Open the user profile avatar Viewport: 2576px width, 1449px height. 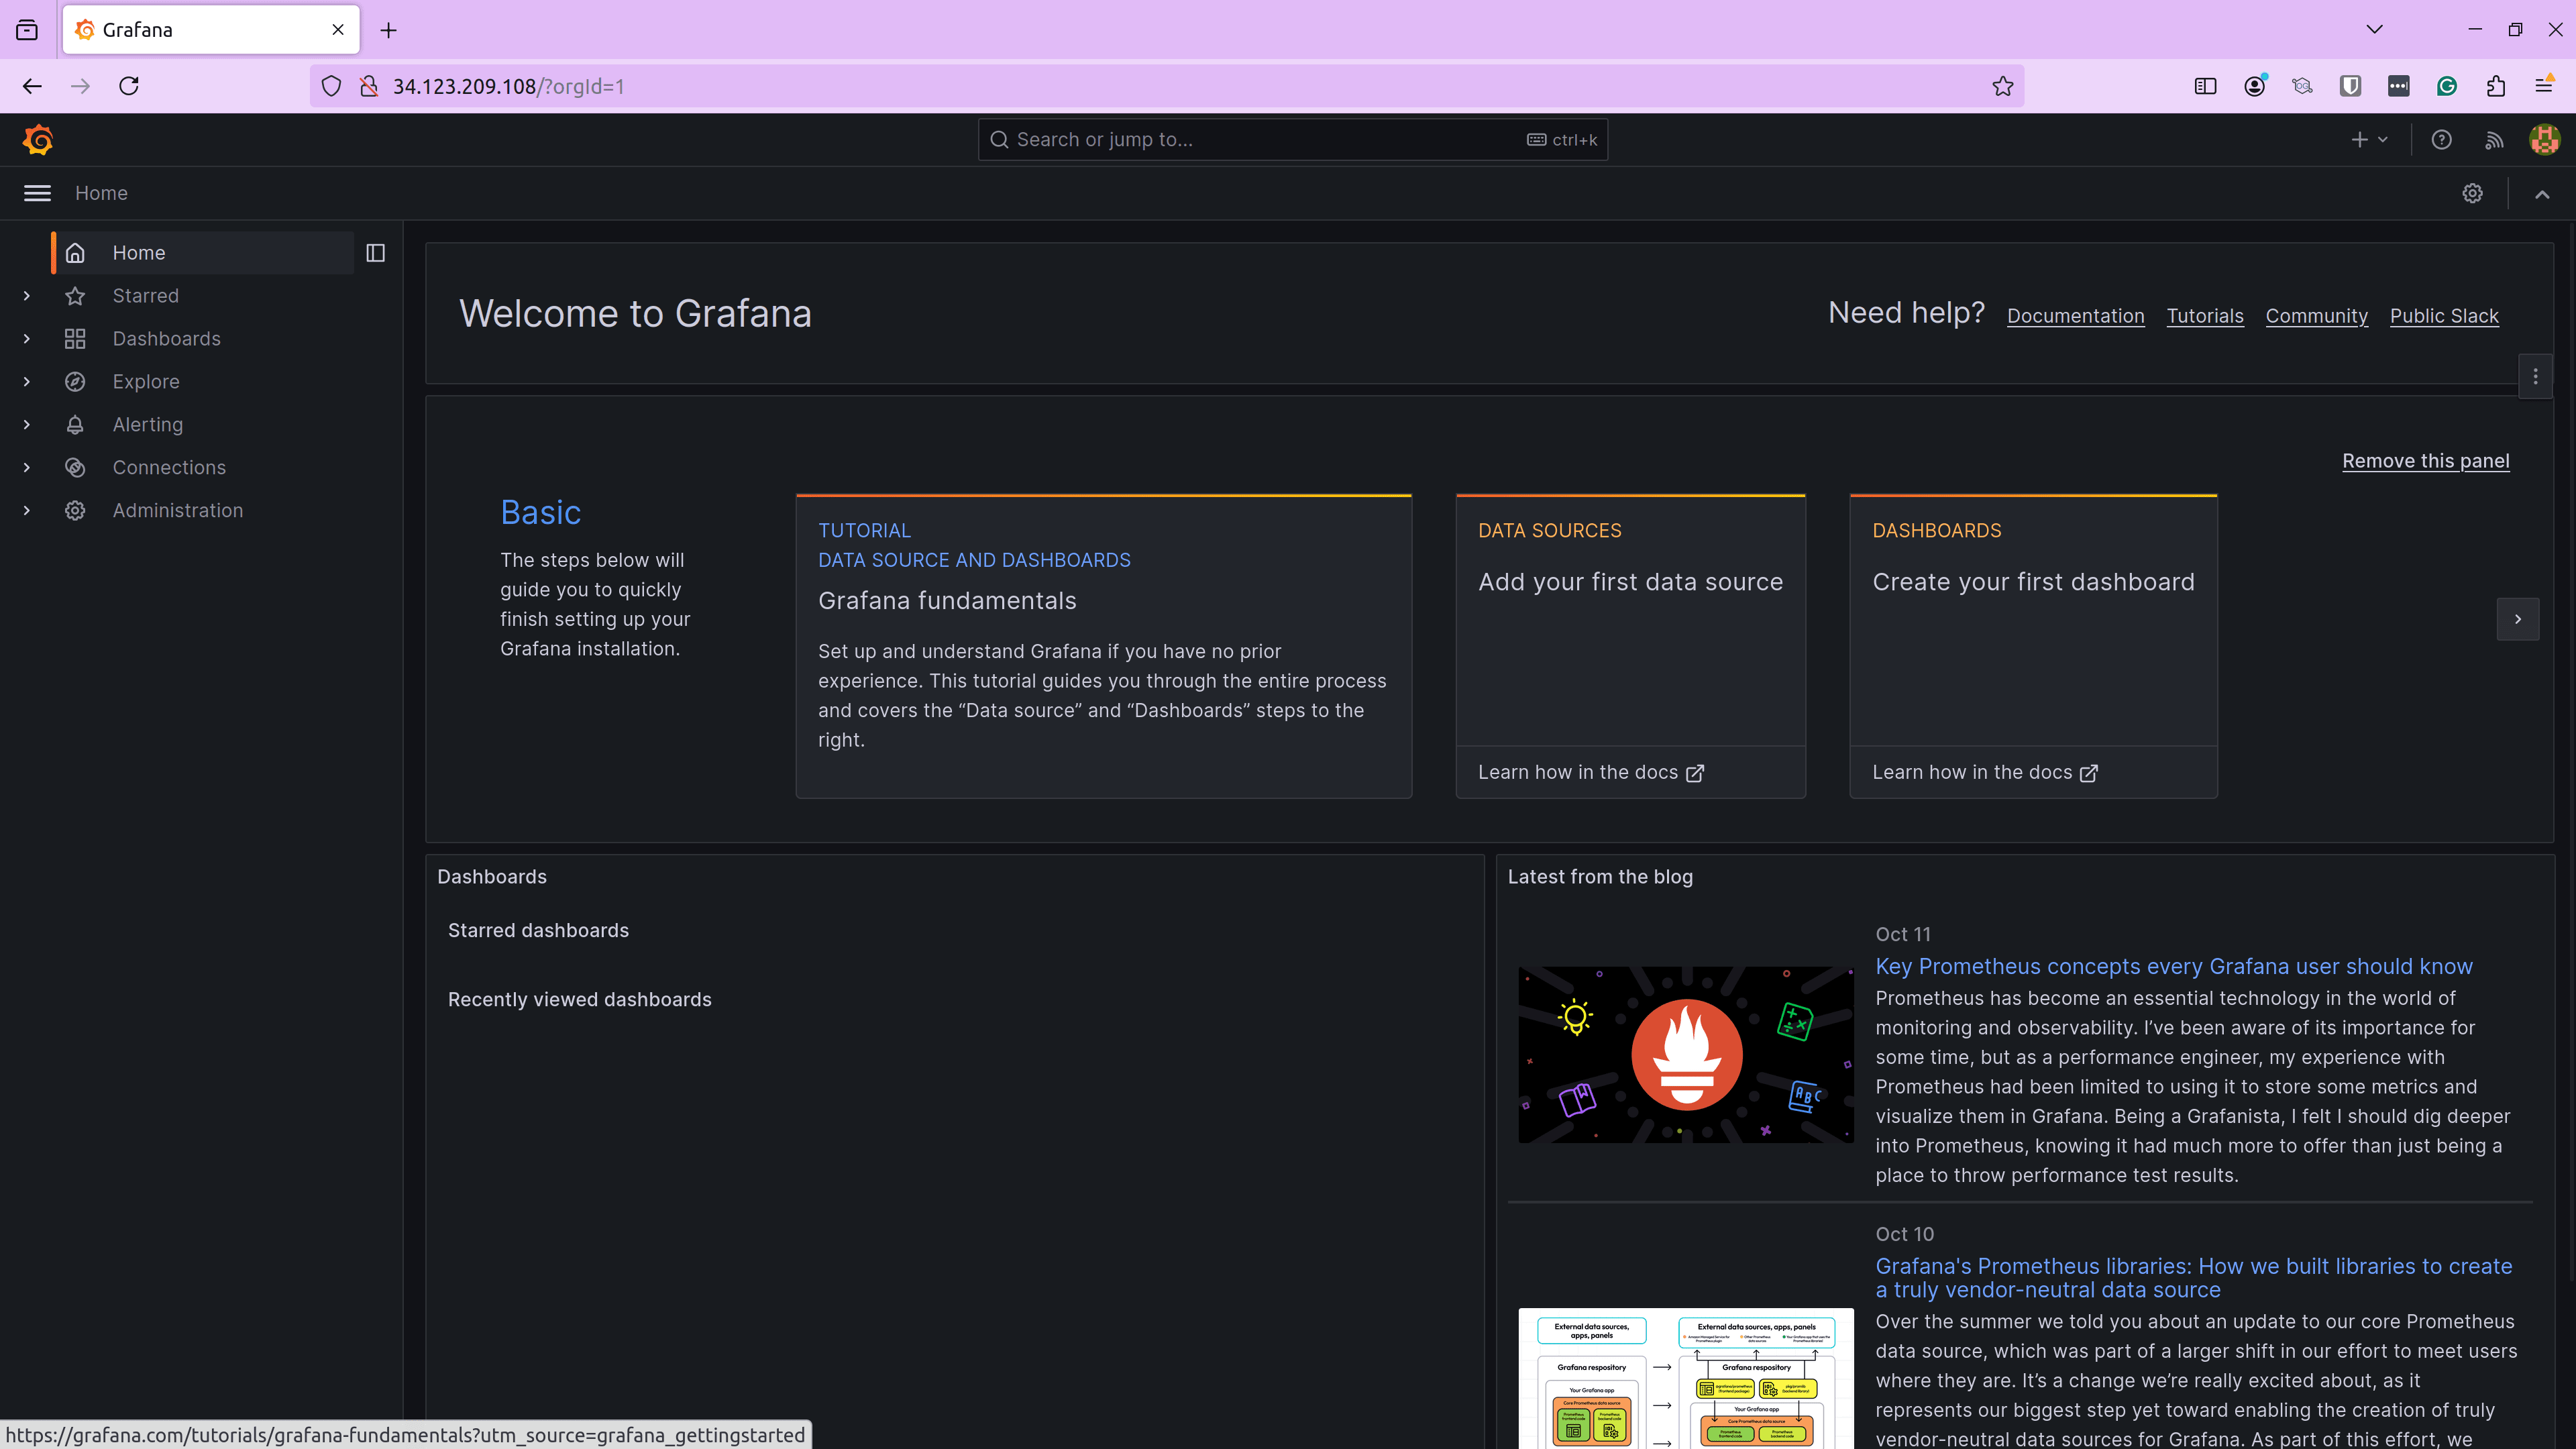[x=2544, y=140]
